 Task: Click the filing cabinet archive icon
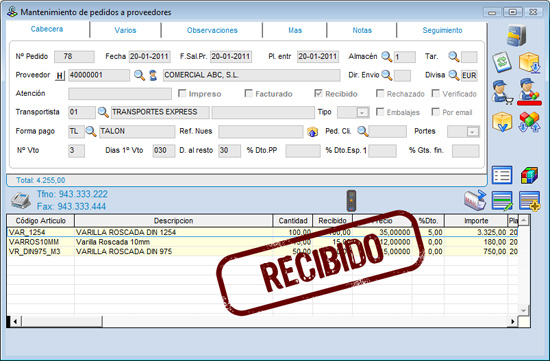[516, 35]
